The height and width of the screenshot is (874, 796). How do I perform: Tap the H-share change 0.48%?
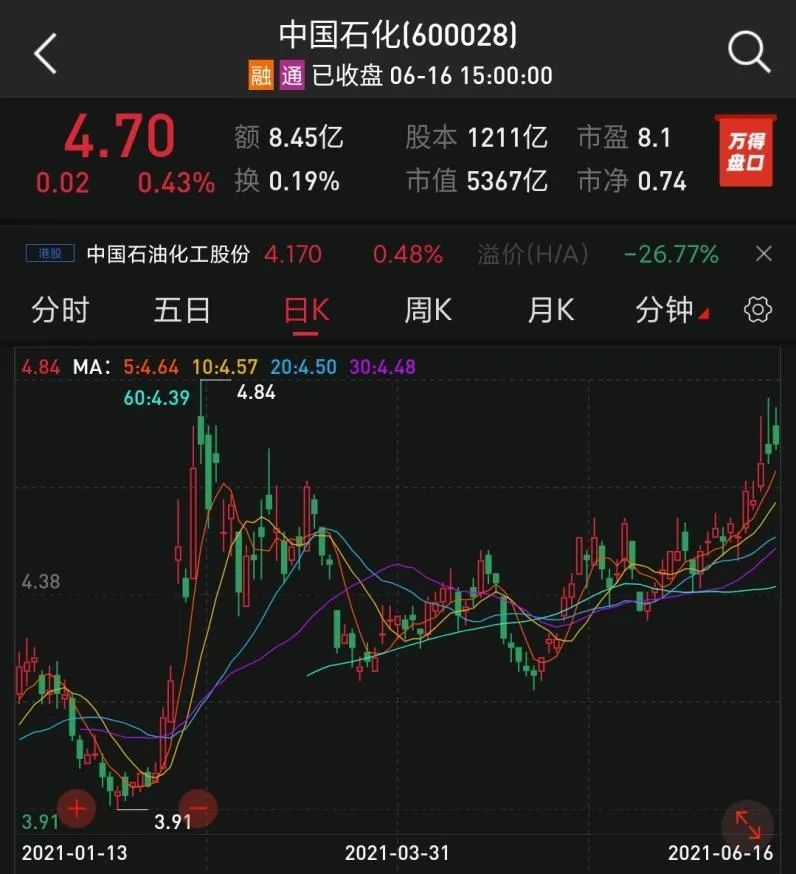pyautogui.click(x=408, y=254)
